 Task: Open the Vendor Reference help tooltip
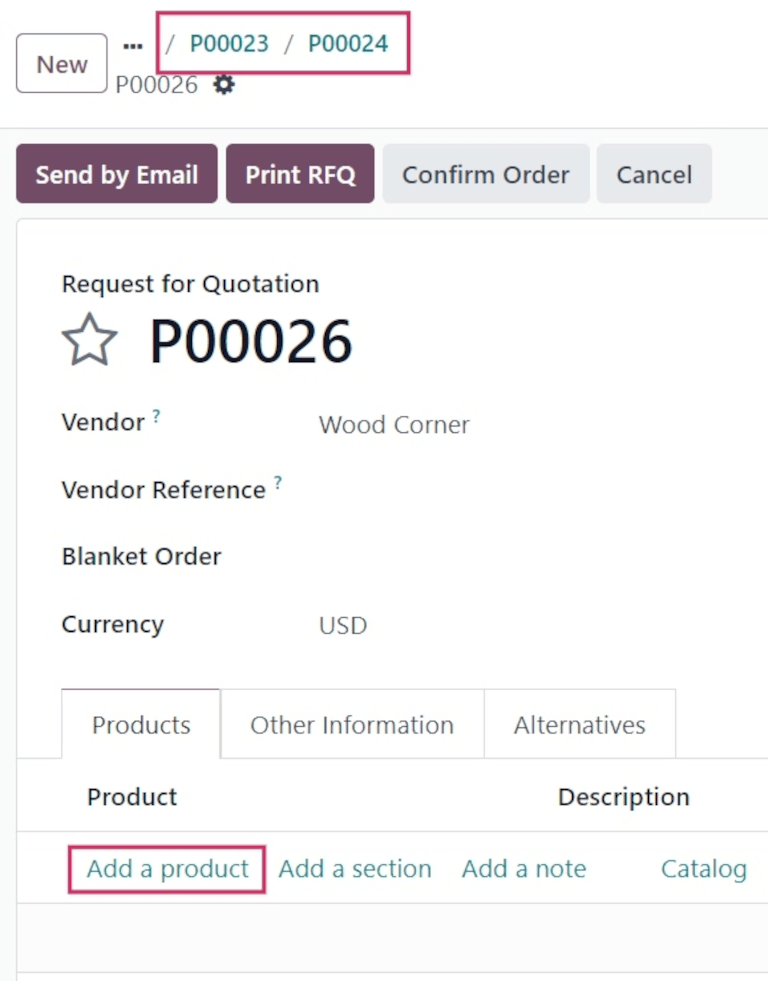coord(278,484)
